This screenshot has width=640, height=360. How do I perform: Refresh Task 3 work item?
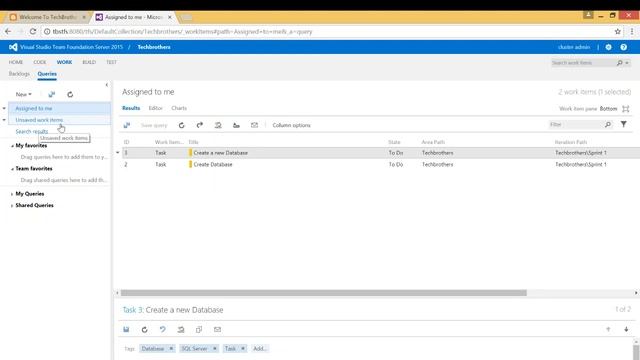(x=144, y=329)
